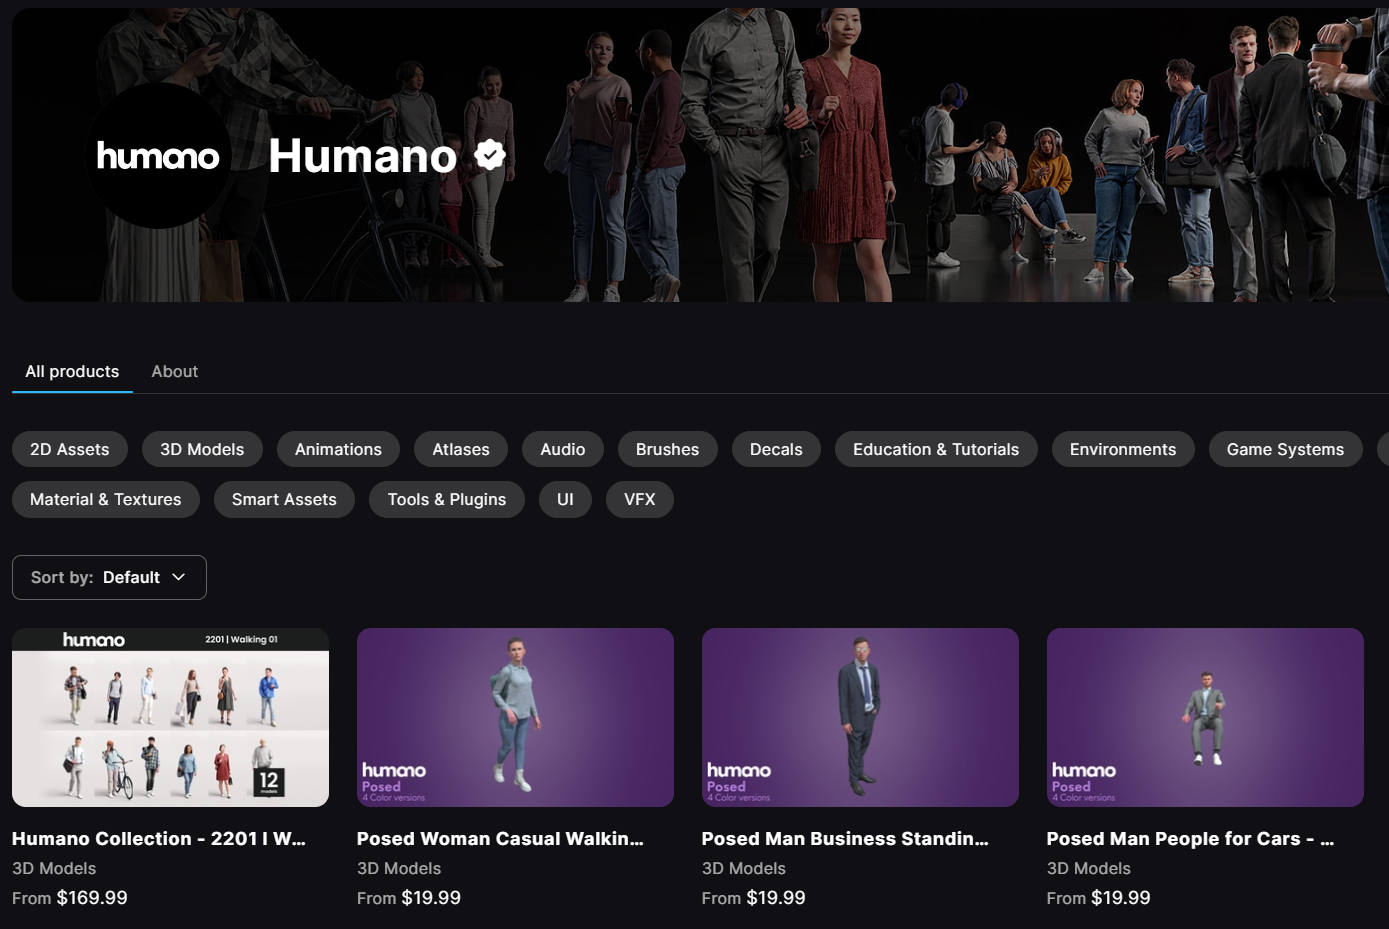
Task: Filter by Decals category
Action: tap(776, 449)
